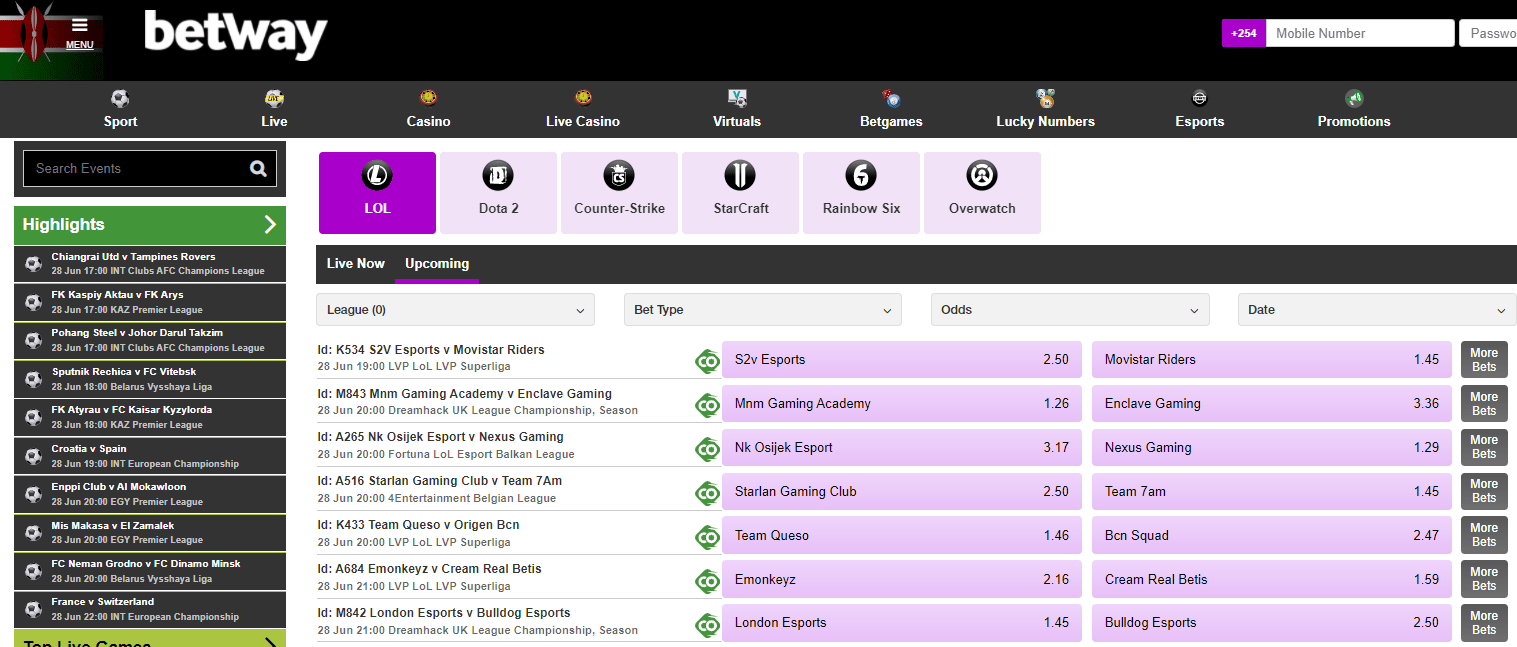Bet on Enclave Gaming at 3.36
This screenshot has width=1517, height=647.
coord(1272,404)
